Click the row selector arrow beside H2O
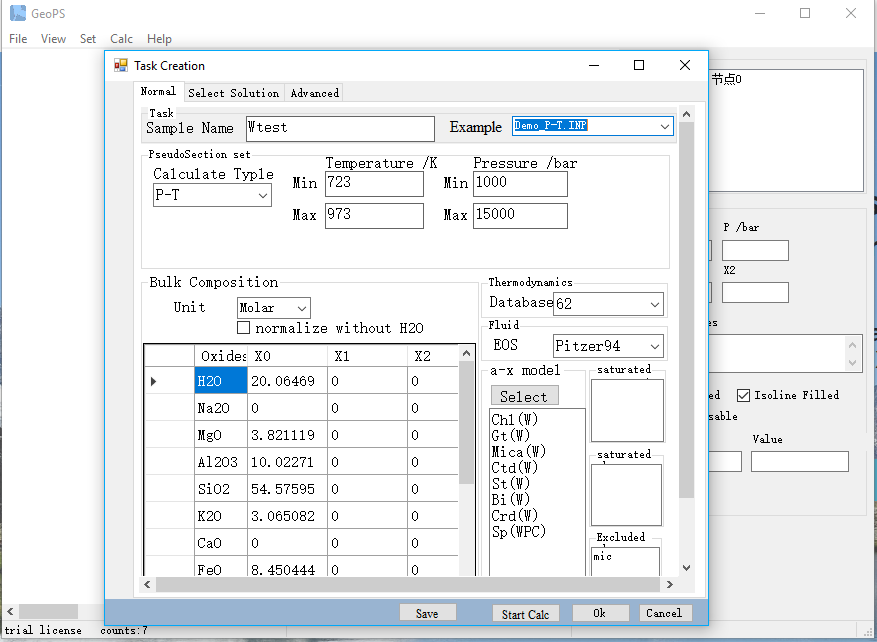The width and height of the screenshot is (877, 642). tap(153, 381)
